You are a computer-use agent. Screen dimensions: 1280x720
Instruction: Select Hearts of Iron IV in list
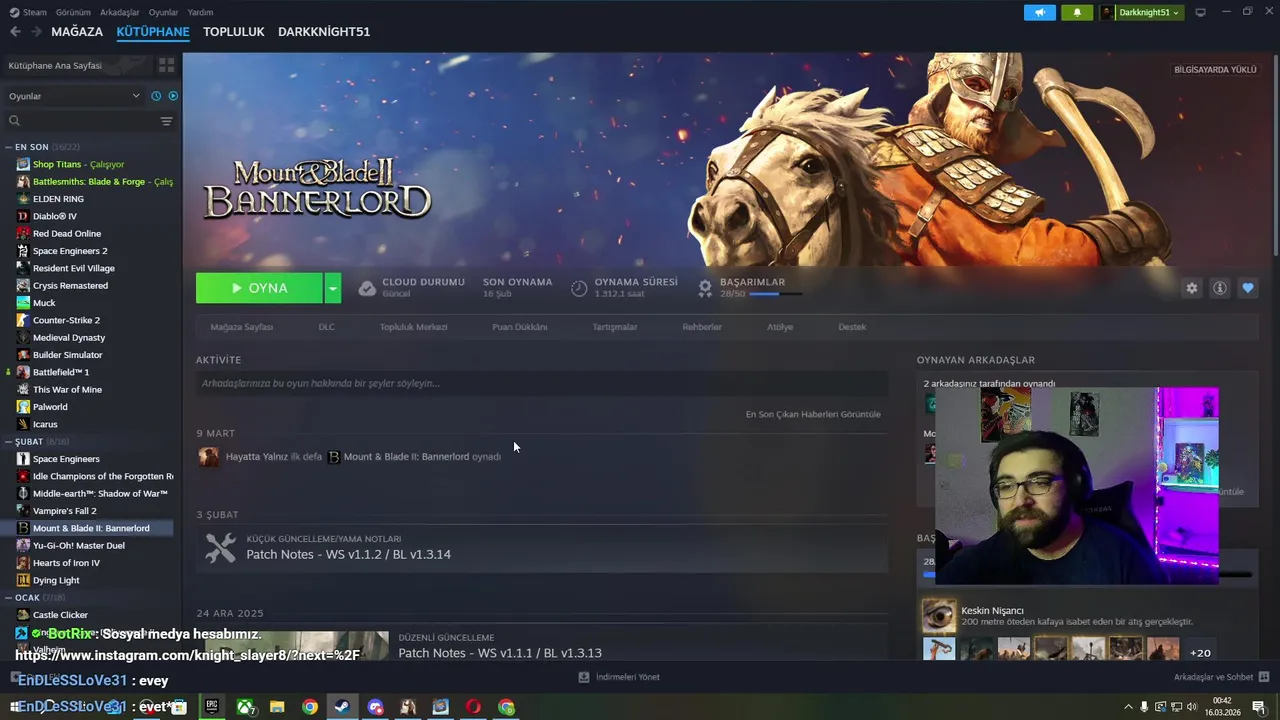pos(66,563)
